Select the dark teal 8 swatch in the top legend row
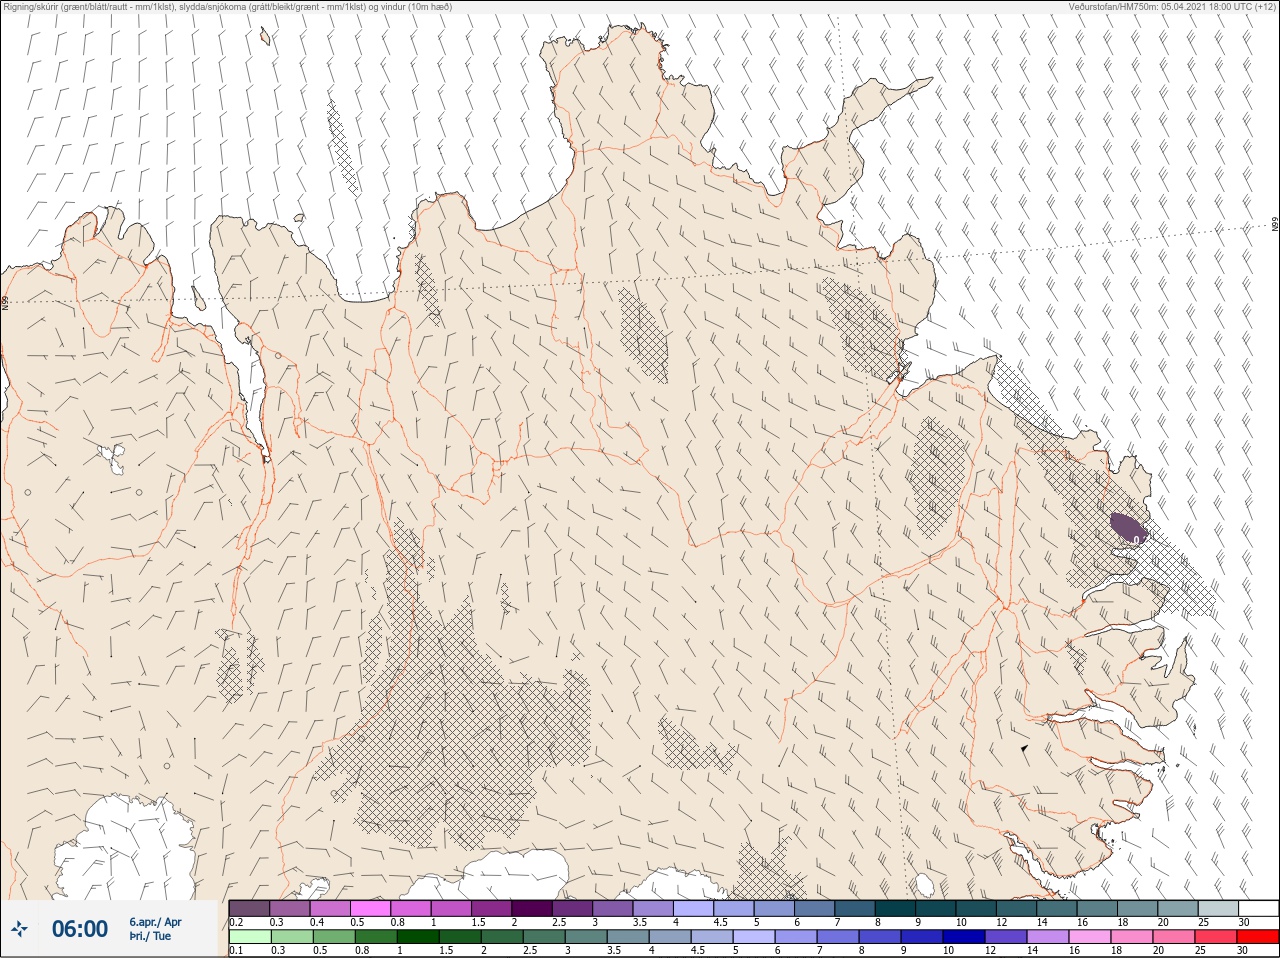This screenshot has width=1280, height=958. coord(895,908)
